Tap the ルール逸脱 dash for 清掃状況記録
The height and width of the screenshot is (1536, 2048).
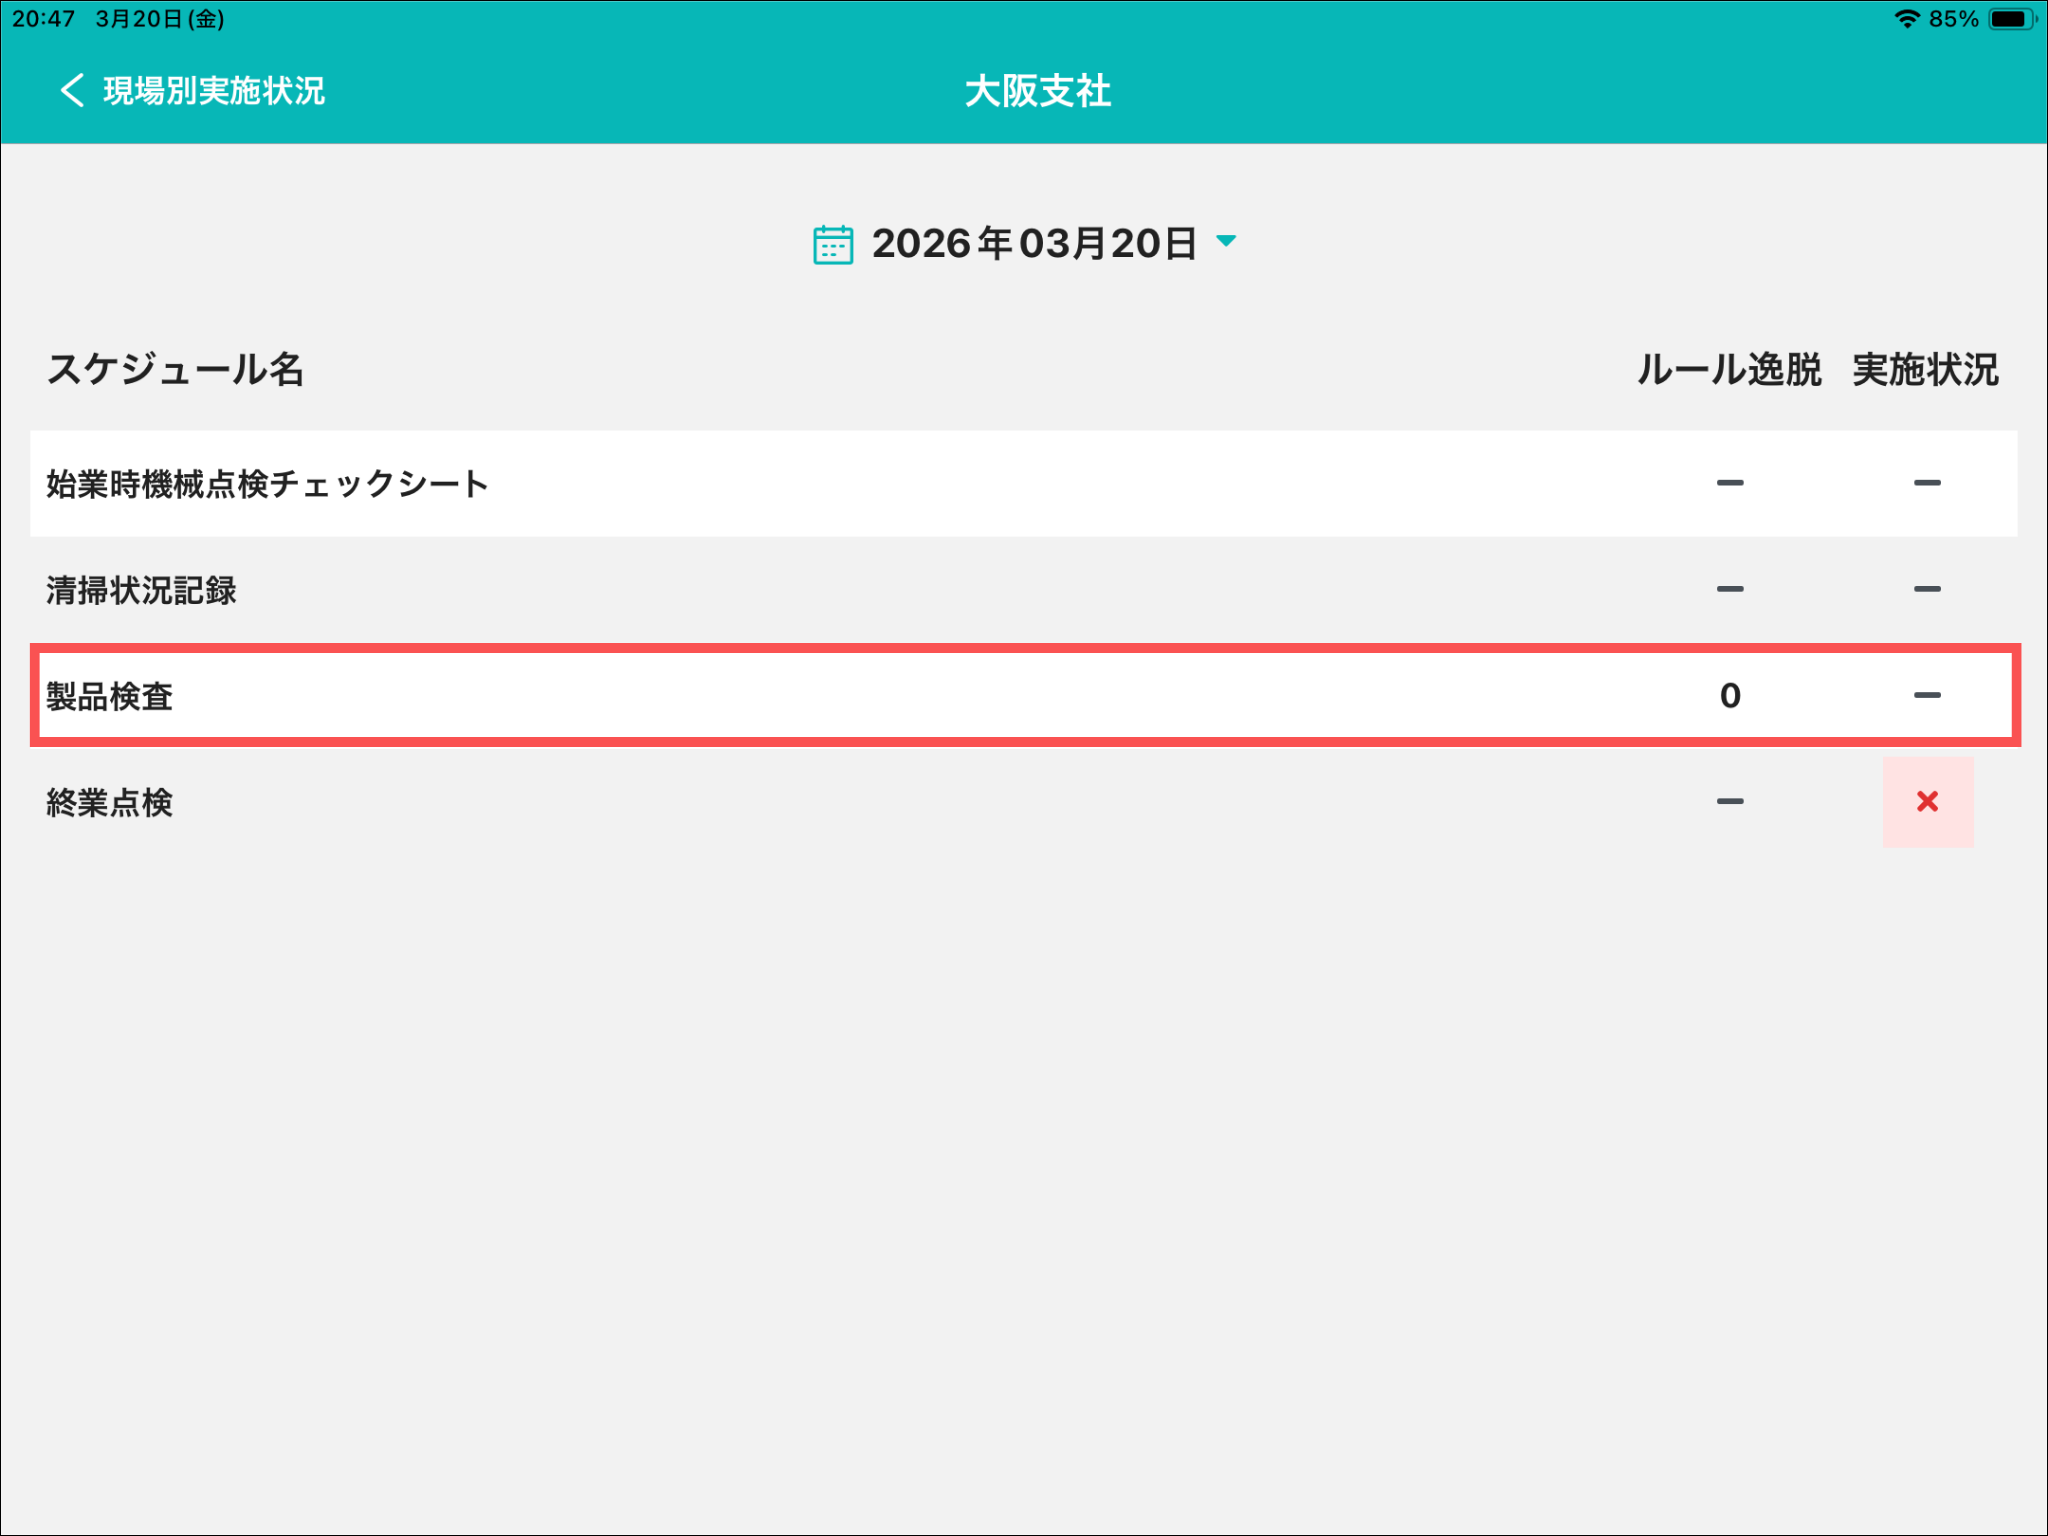[x=1730, y=589]
